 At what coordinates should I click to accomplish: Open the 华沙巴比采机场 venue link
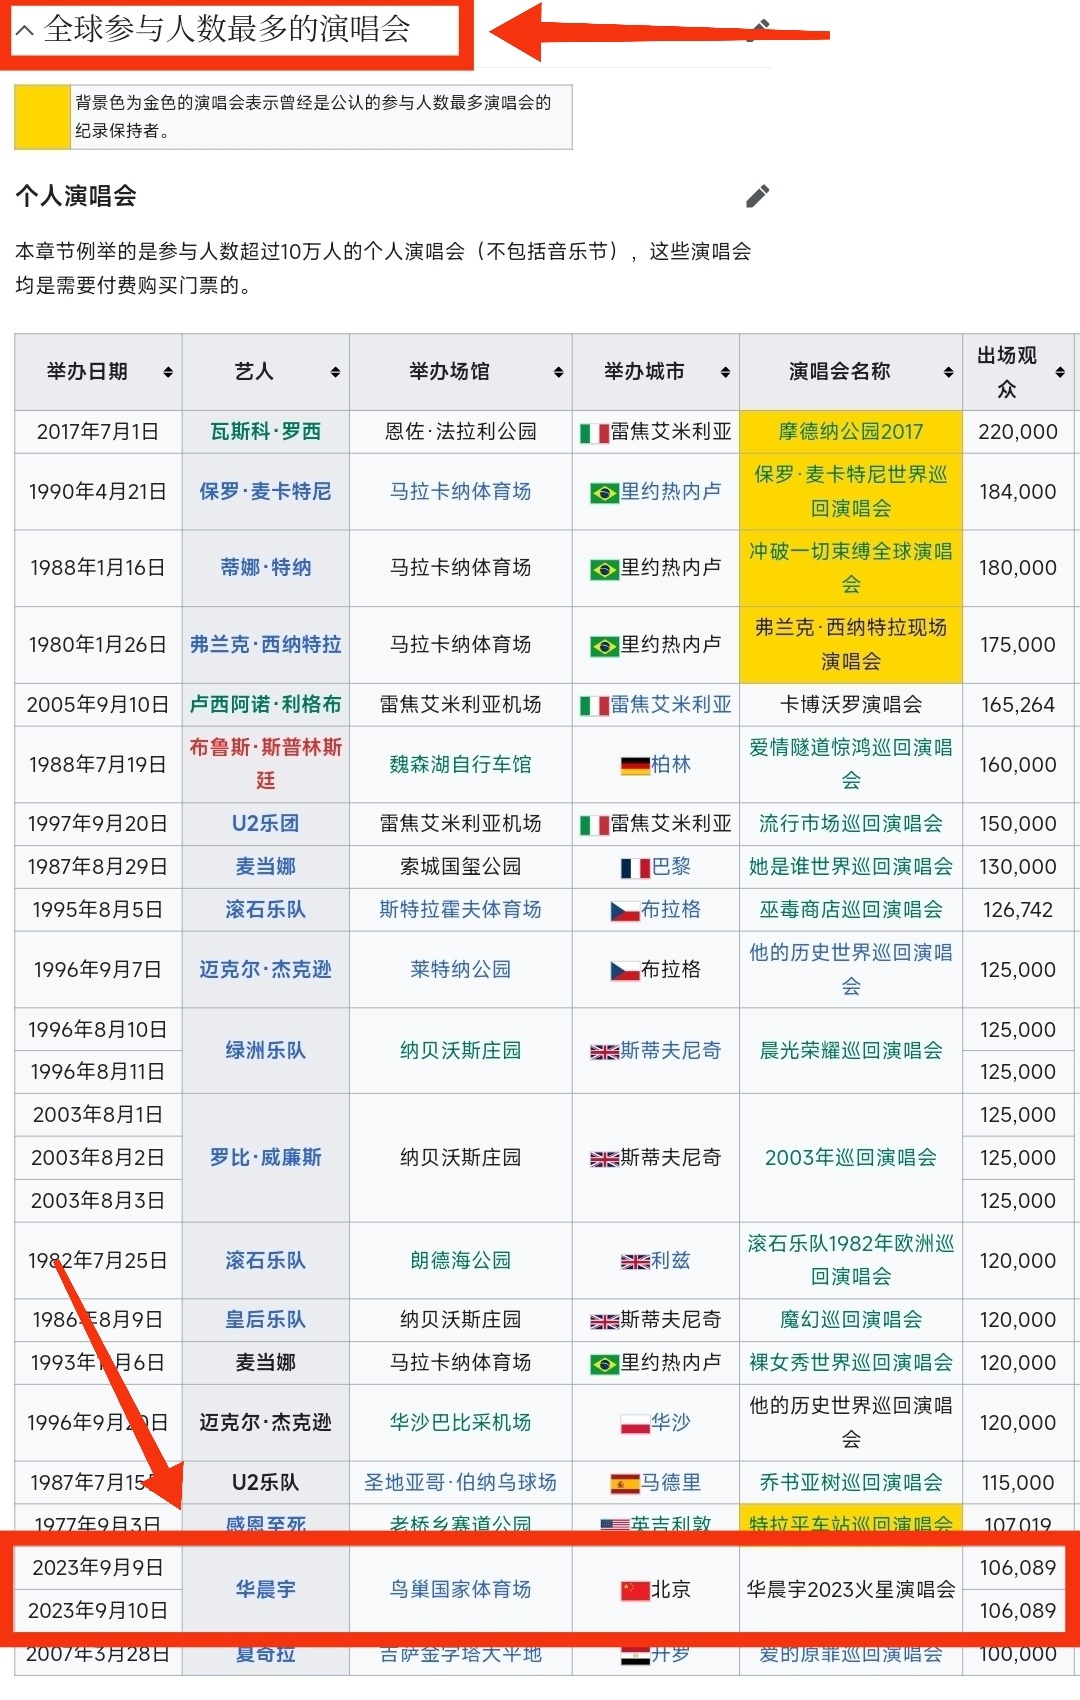461,1423
